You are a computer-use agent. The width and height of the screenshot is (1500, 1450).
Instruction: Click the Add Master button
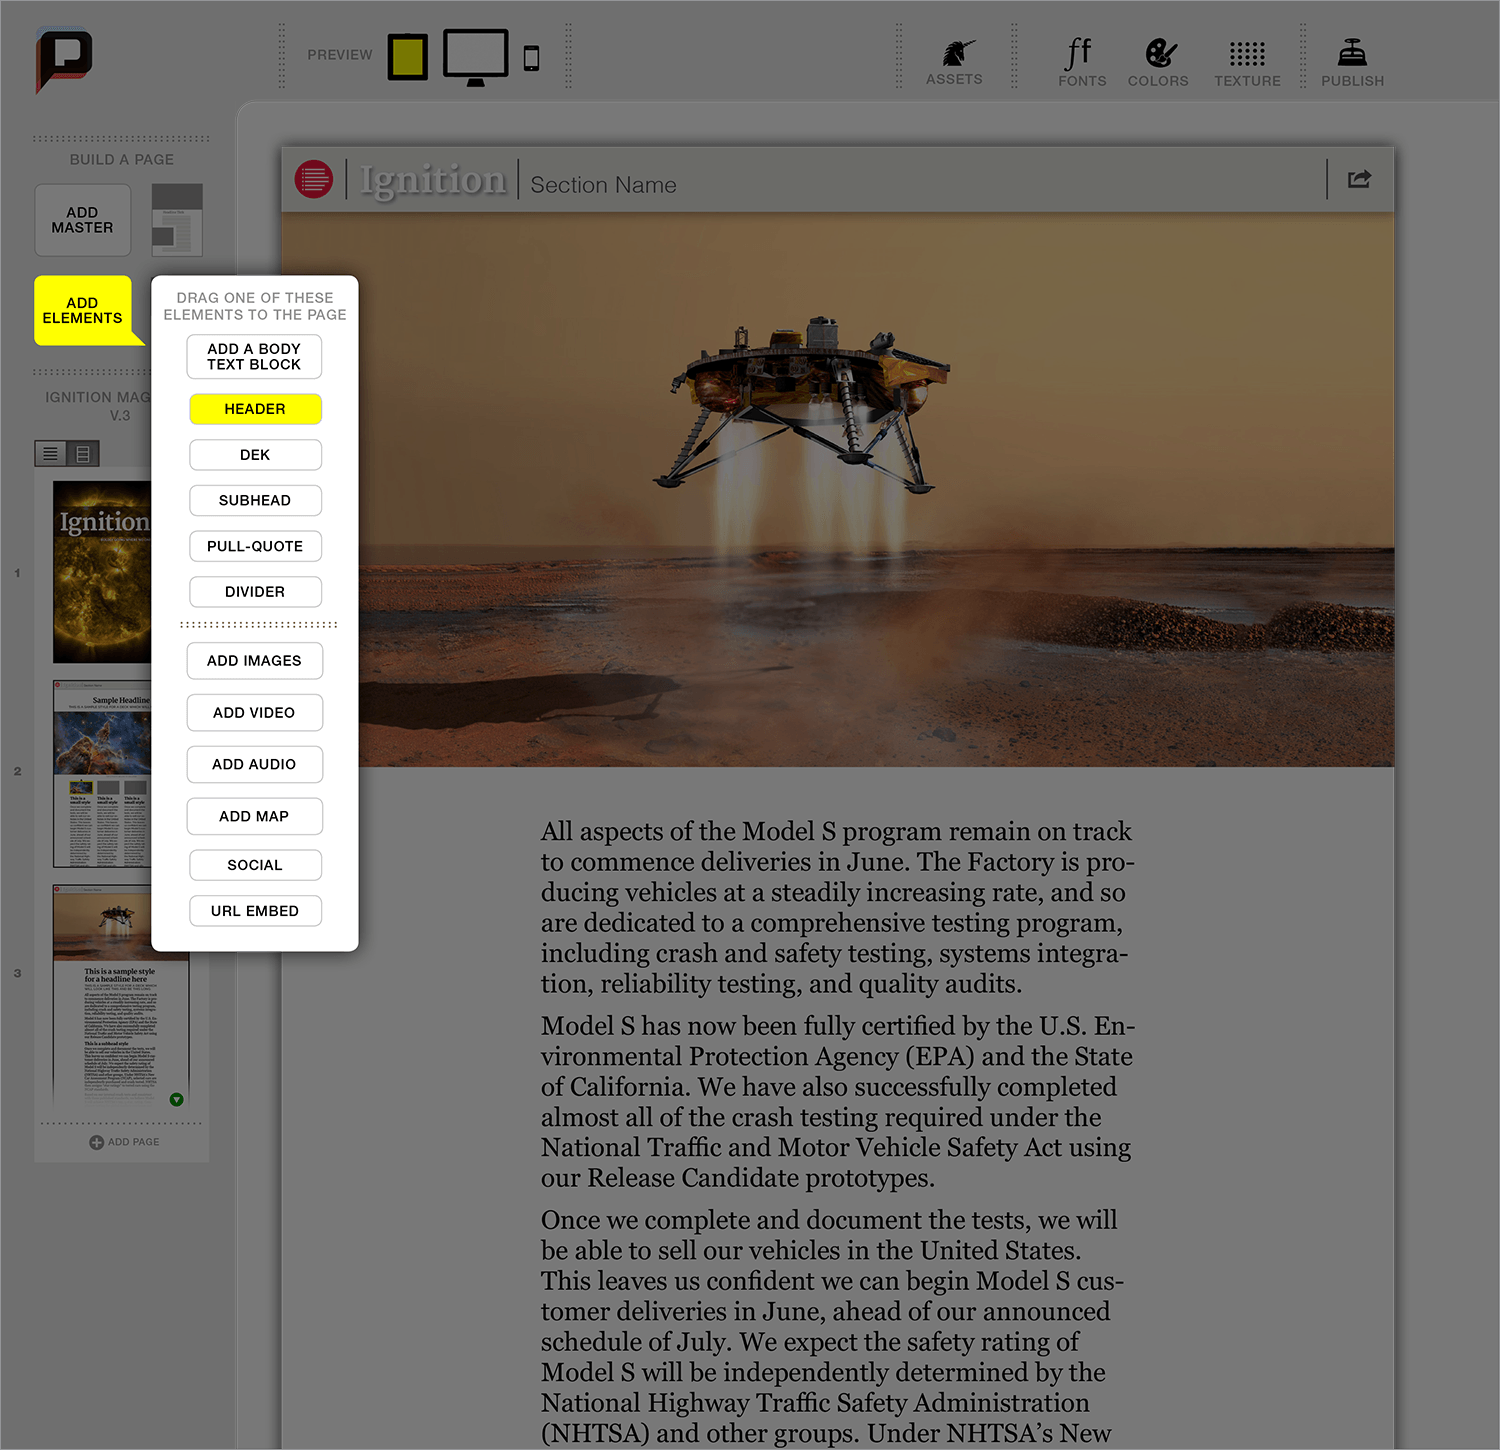tap(83, 220)
